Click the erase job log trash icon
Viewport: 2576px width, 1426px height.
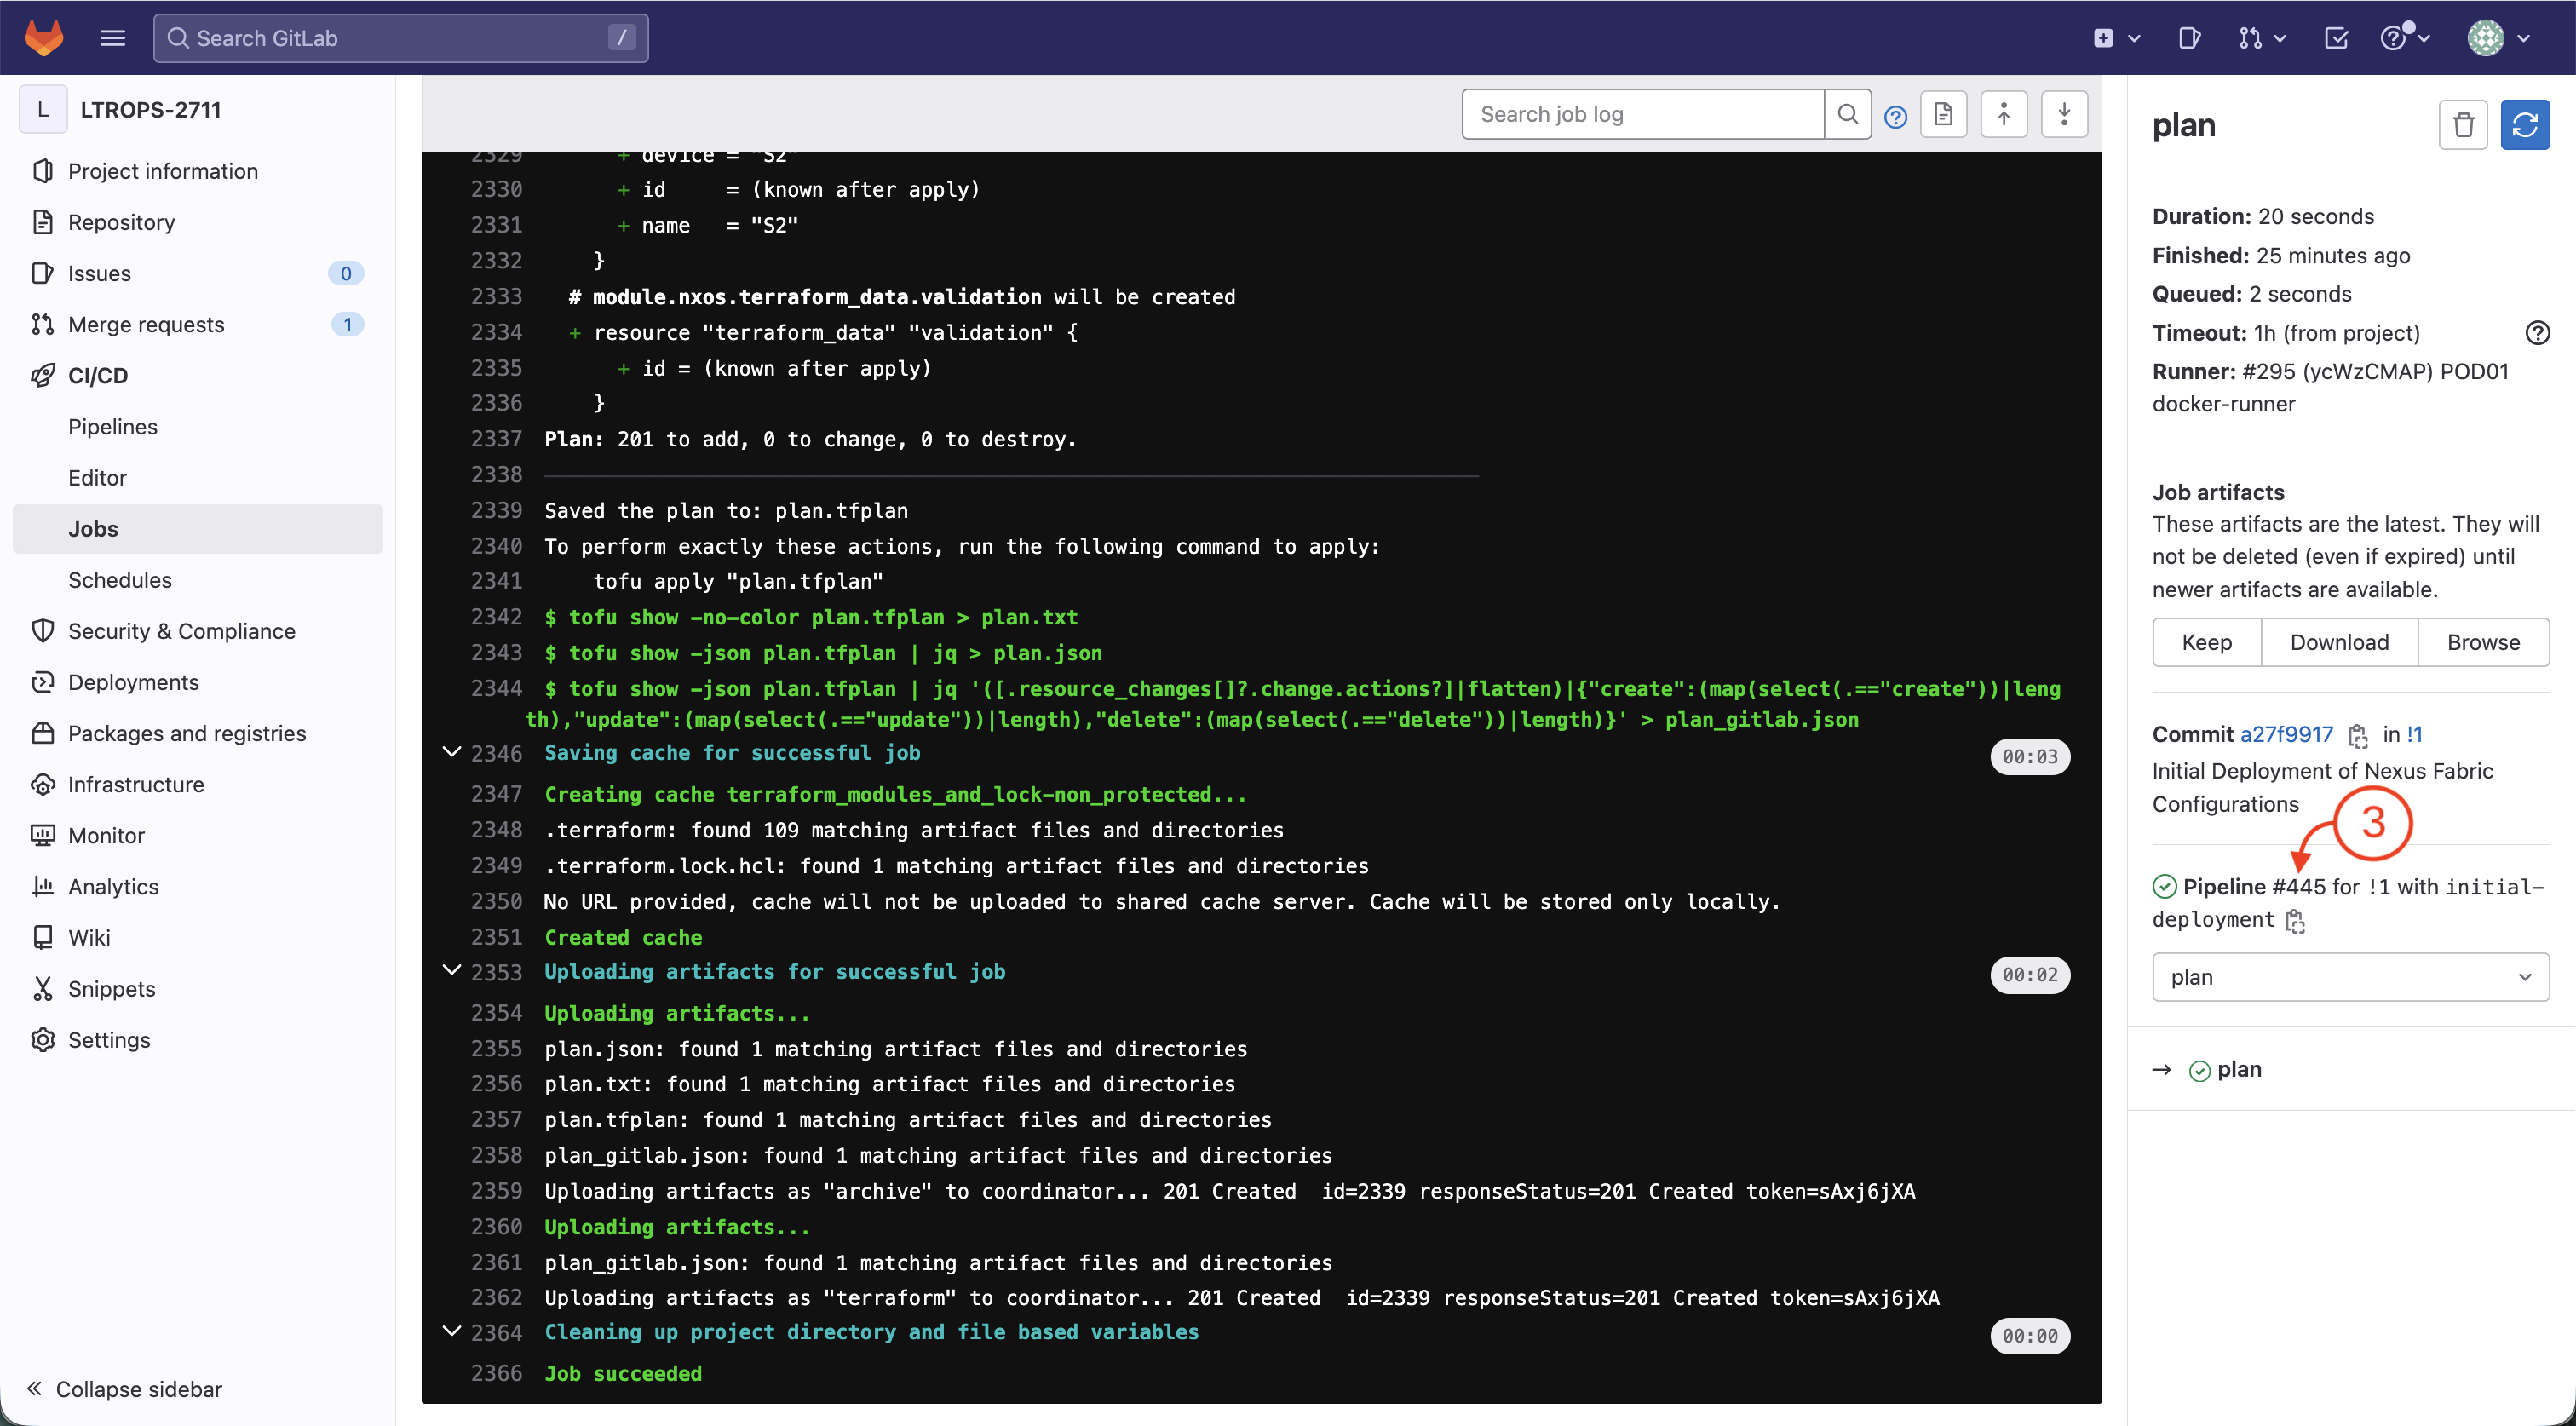pos(2463,125)
